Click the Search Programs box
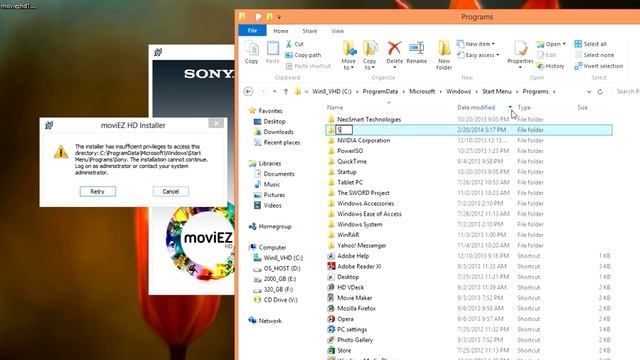 click(627, 91)
